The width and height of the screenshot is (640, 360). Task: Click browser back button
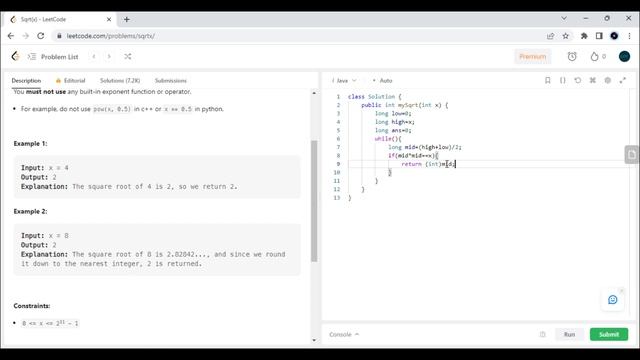11,36
